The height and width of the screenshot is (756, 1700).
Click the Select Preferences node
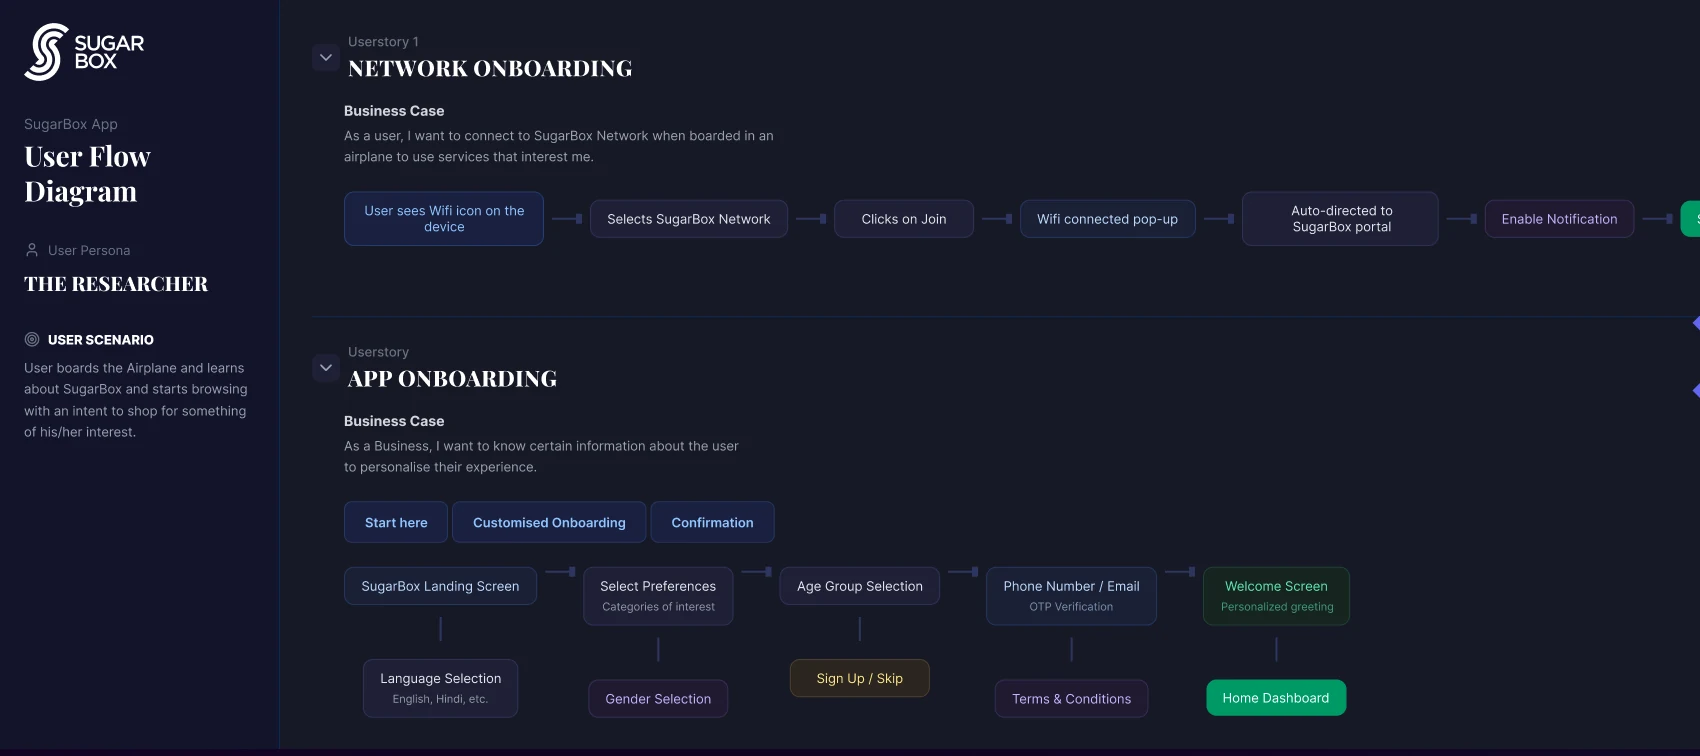coord(658,596)
